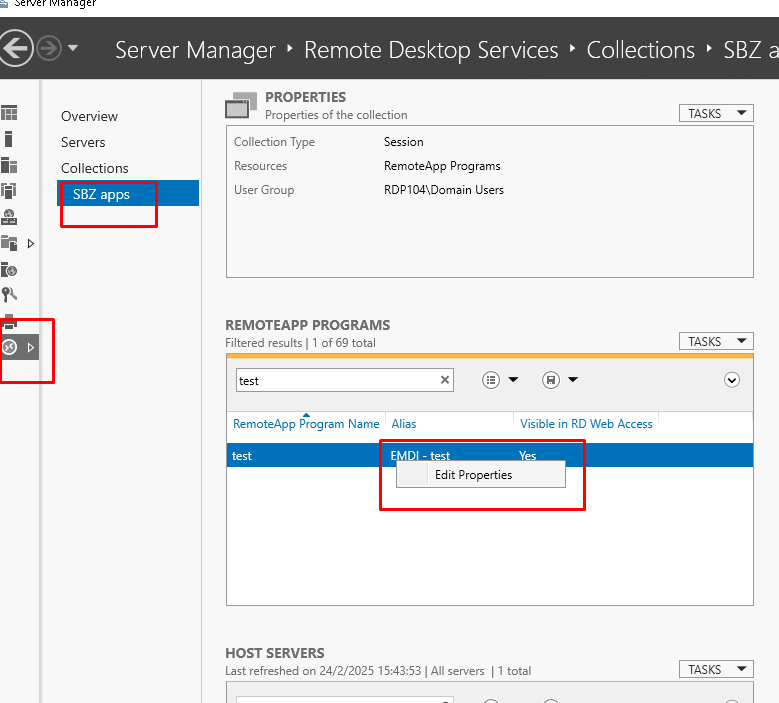Viewport: 779px width, 703px height.
Task: Open the keys icon in sidebar
Action: point(9,295)
